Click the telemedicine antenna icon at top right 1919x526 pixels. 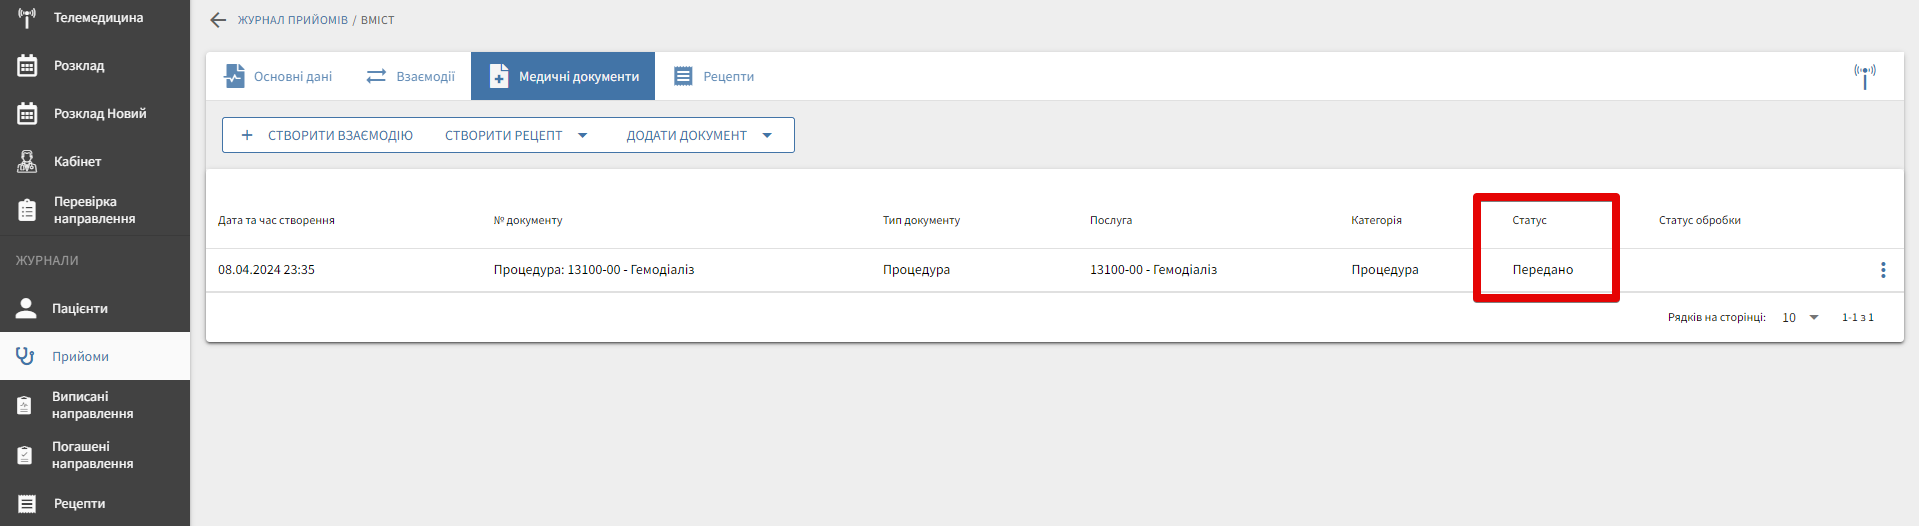coord(1864,76)
